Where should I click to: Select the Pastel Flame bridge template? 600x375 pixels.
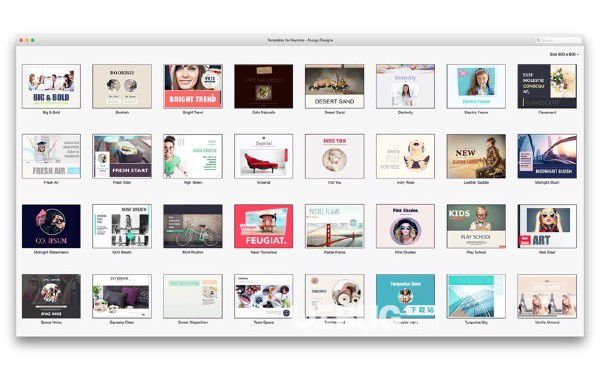coord(334,226)
